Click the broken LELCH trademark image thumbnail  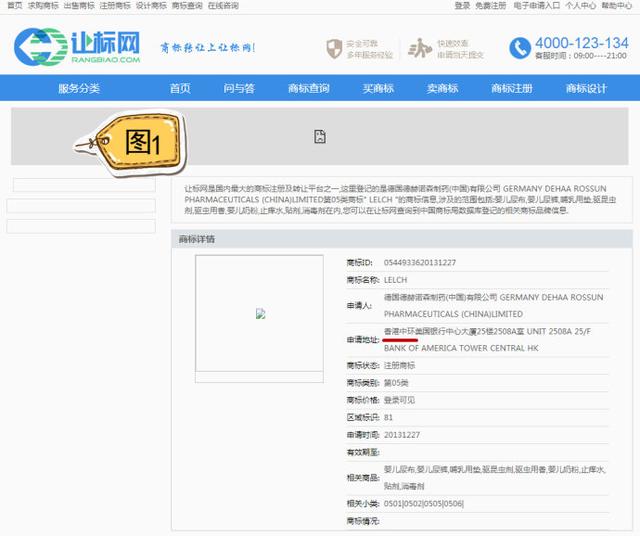pos(260,314)
